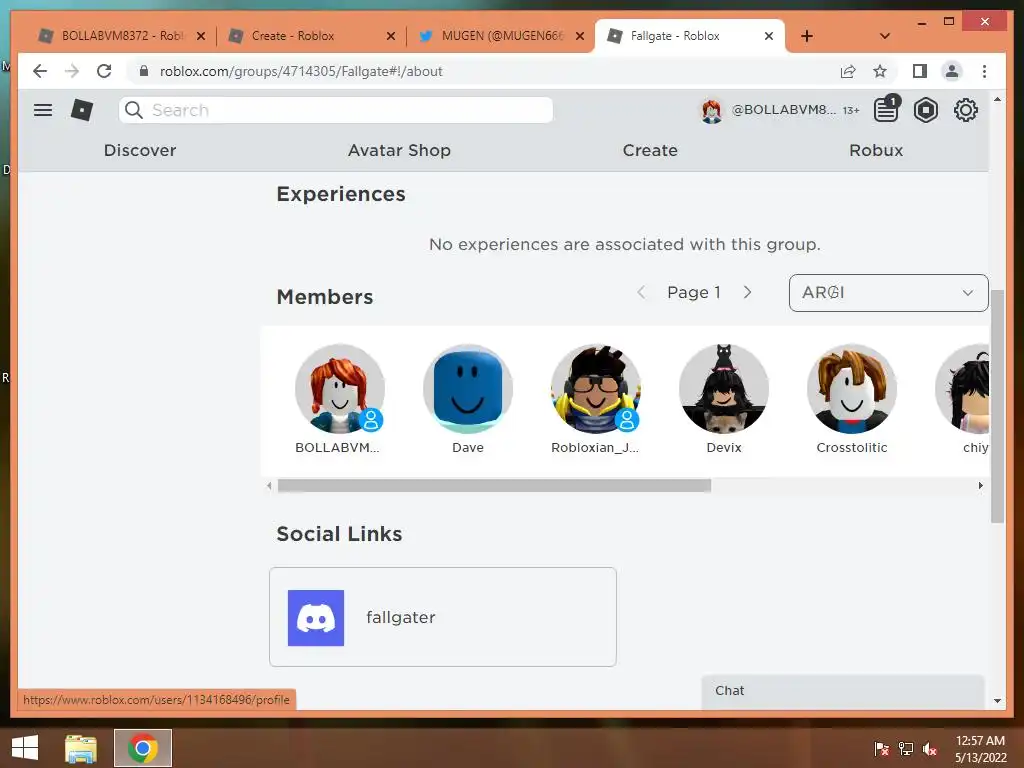Click Devix's avatar thumbnail
Screen dimensions: 1024x768
724,389
